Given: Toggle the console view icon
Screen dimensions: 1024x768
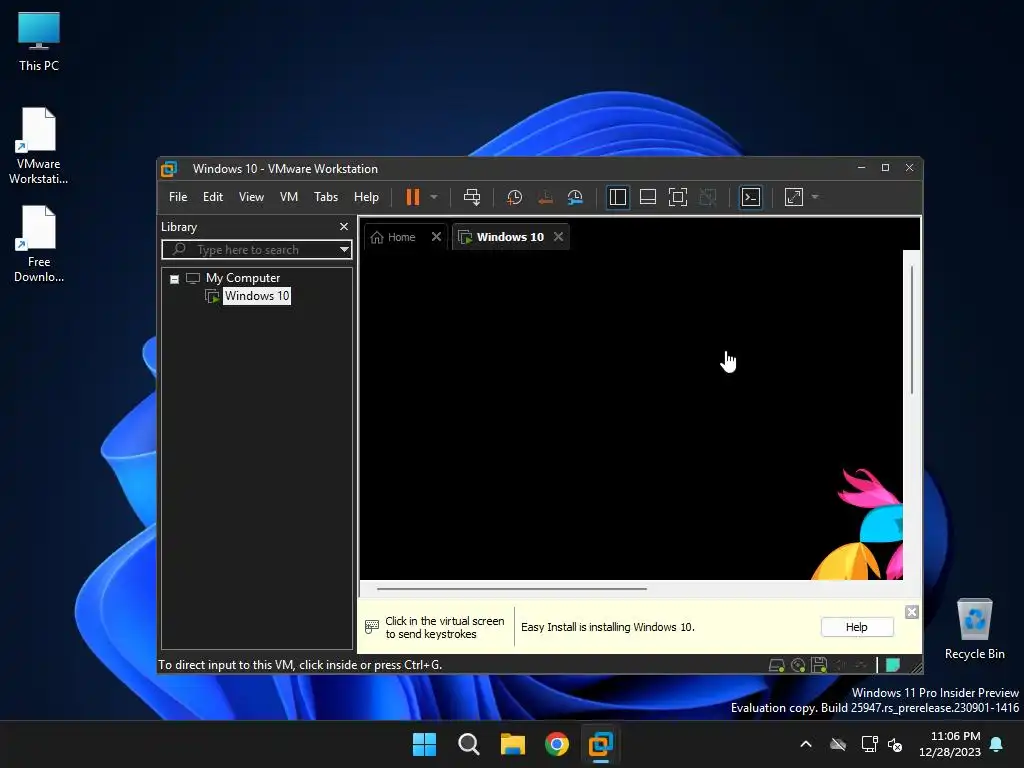Looking at the screenshot, I should (751, 197).
